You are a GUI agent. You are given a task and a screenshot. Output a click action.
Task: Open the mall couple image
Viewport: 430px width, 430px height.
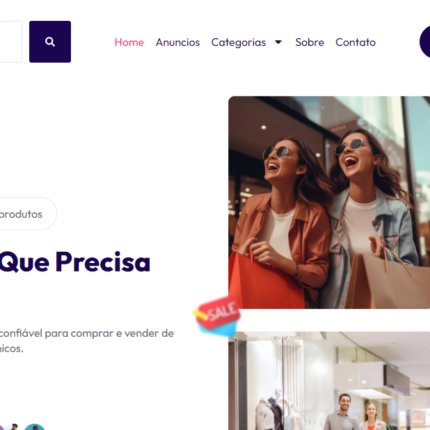pyautogui.click(x=329, y=381)
